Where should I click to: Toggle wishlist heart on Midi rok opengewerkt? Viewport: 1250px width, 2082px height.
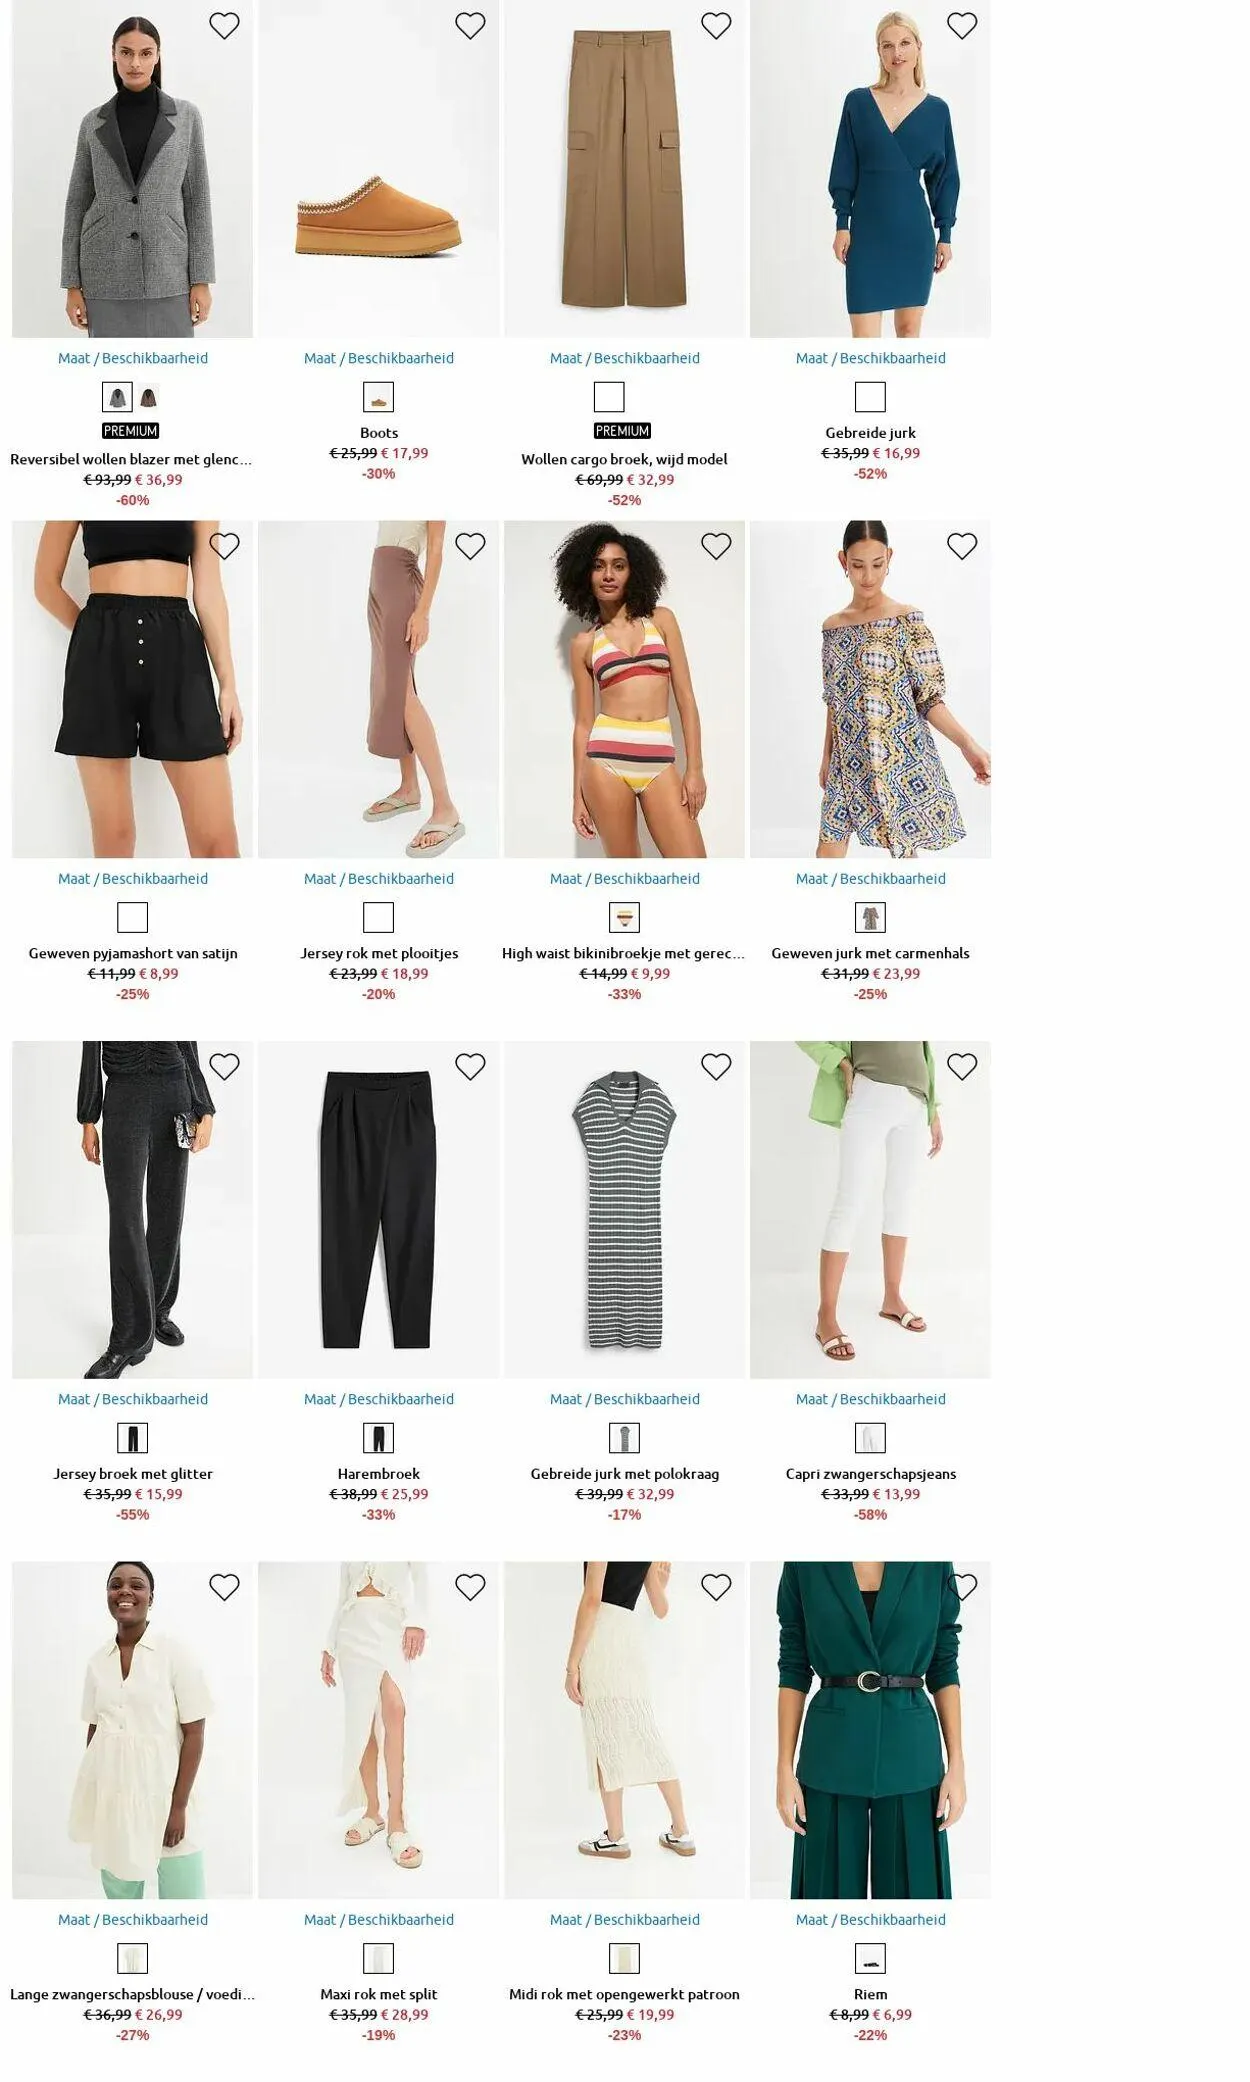716,1587
